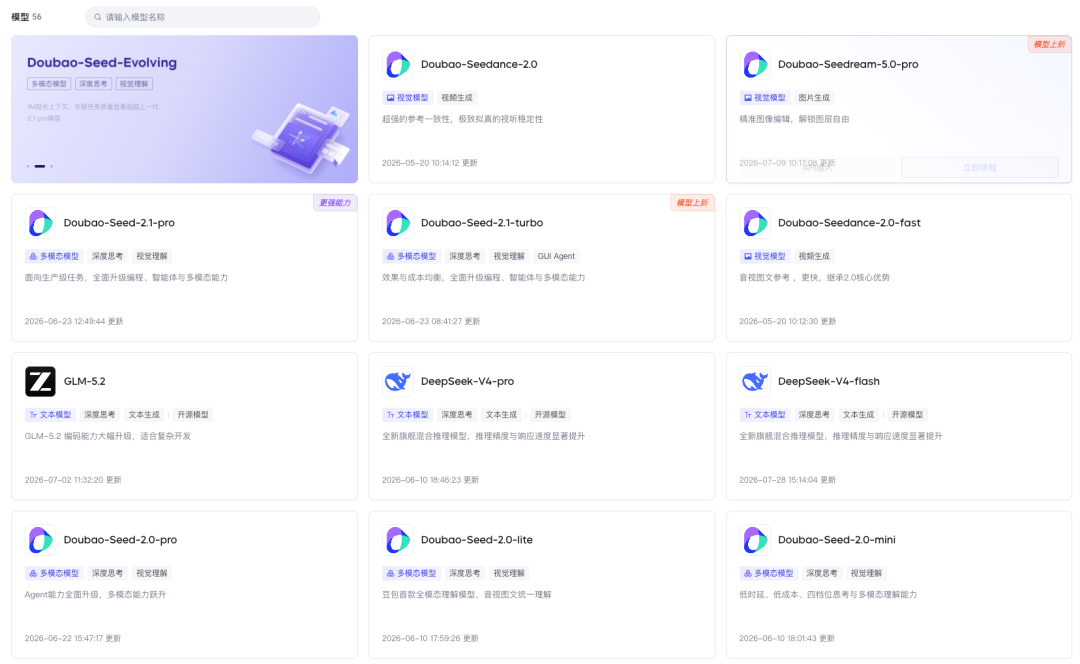
Task: Click the 深度思考 tag on Doubao-Seed-2.0-lite card
Action: [464, 573]
